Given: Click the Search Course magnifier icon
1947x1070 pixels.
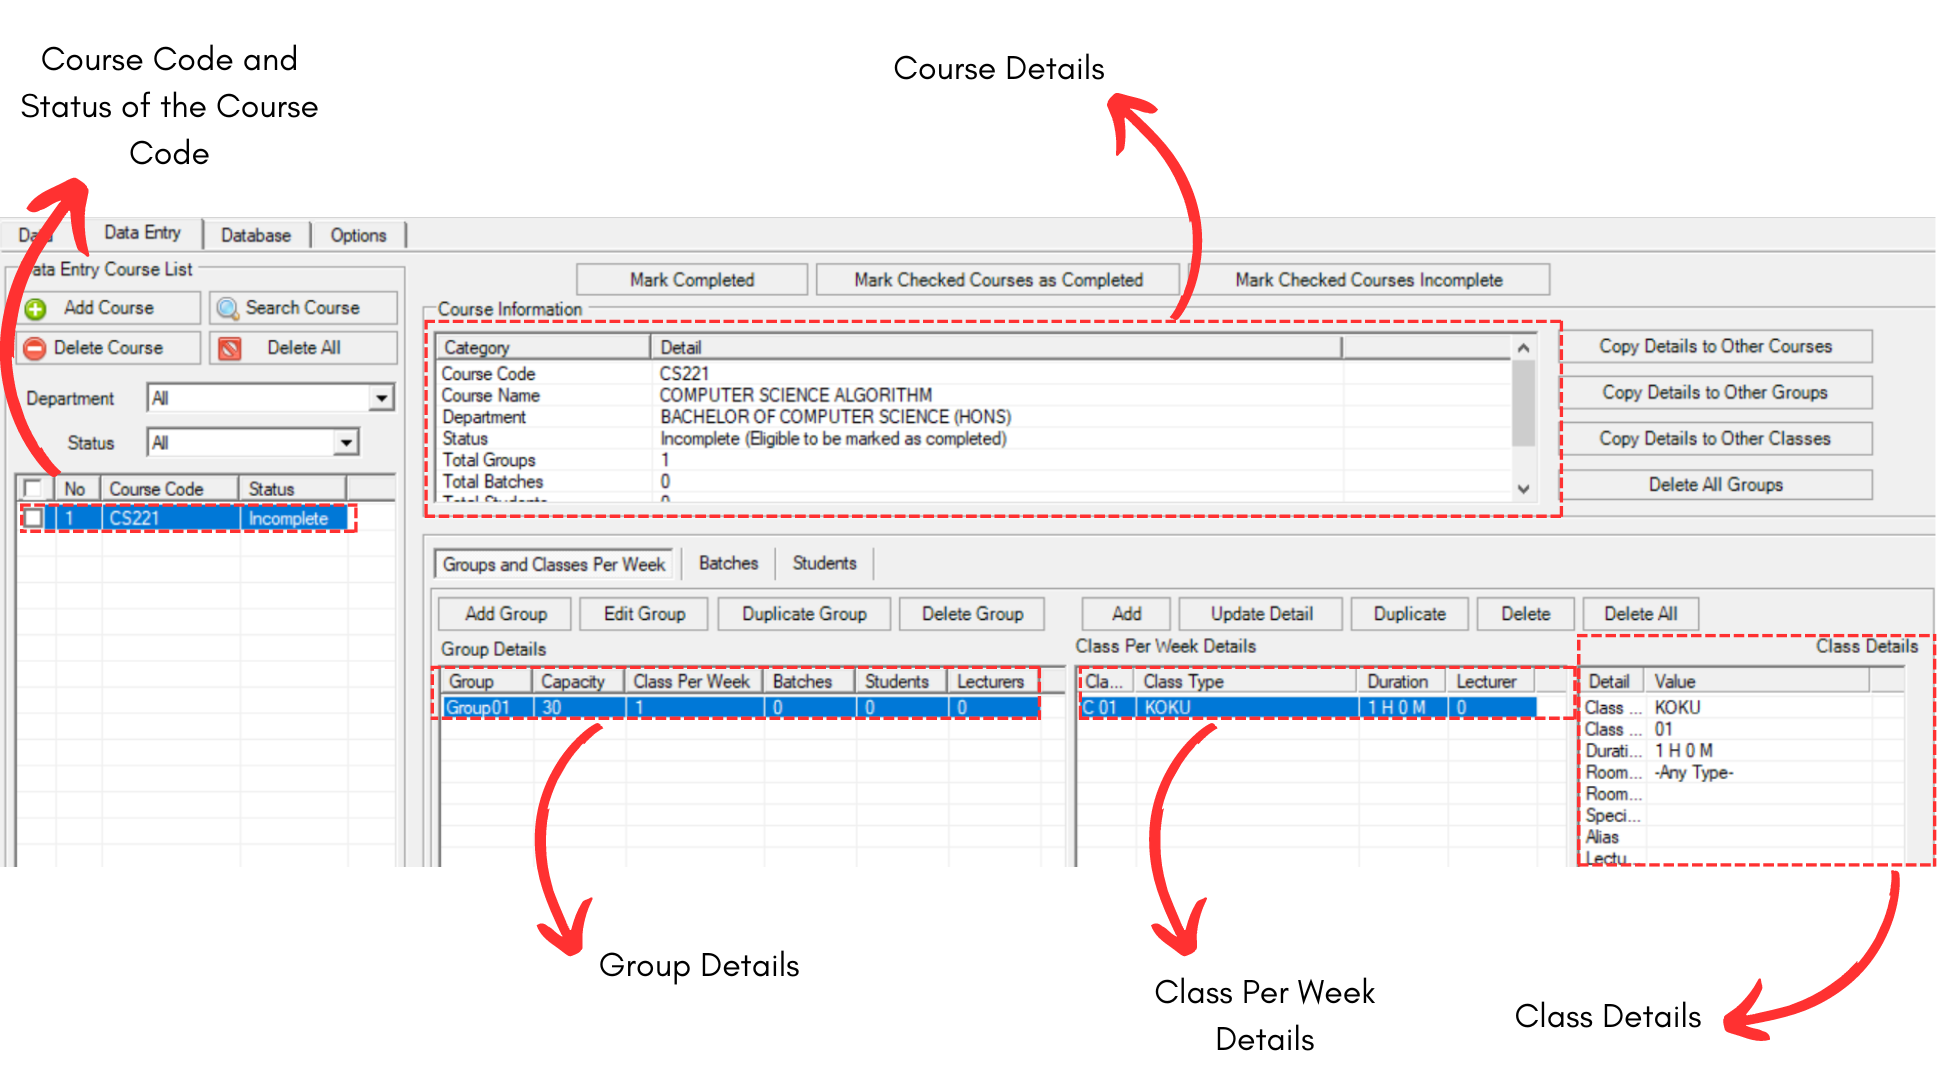Looking at the screenshot, I should (228, 308).
